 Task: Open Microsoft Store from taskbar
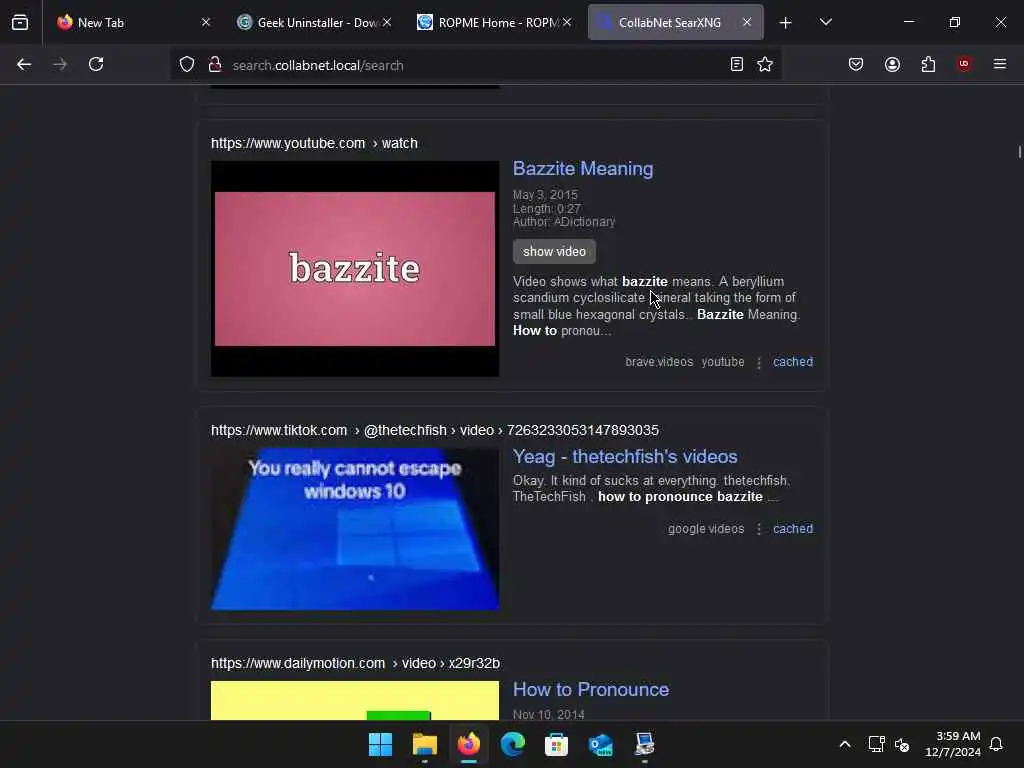(556, 744)
